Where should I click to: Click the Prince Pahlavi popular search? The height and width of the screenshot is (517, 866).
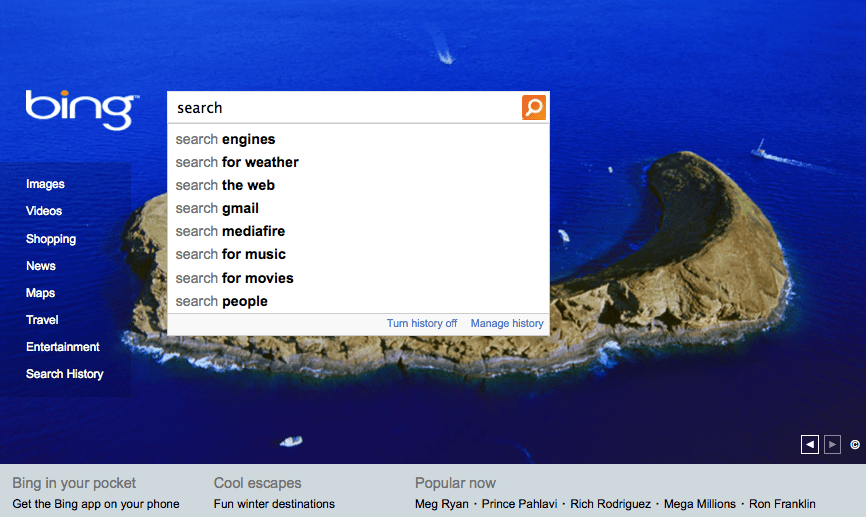[520, 504]
